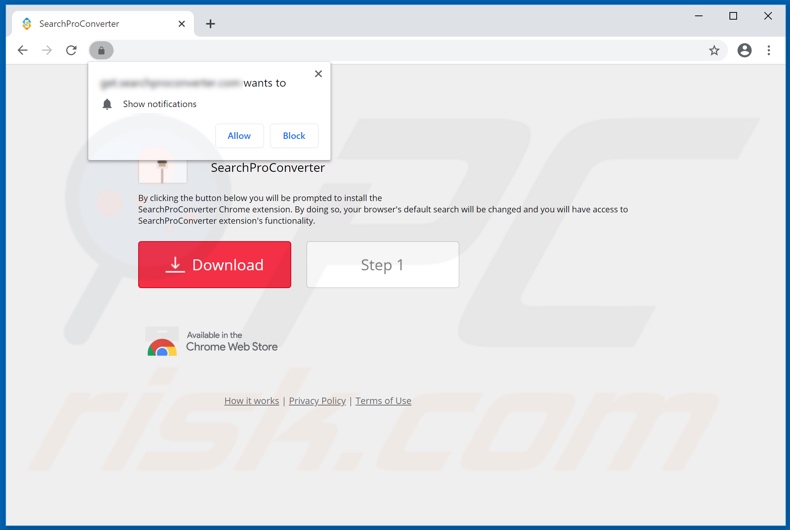Close the Chrome window
790x530 pixels.
click(x=768, y=16)
